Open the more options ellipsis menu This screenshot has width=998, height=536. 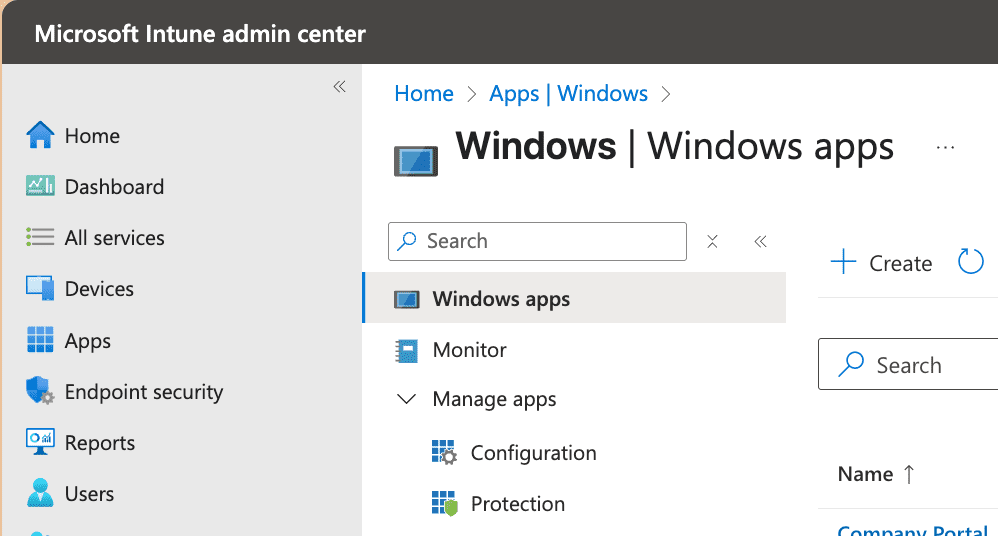pos(945,148)
